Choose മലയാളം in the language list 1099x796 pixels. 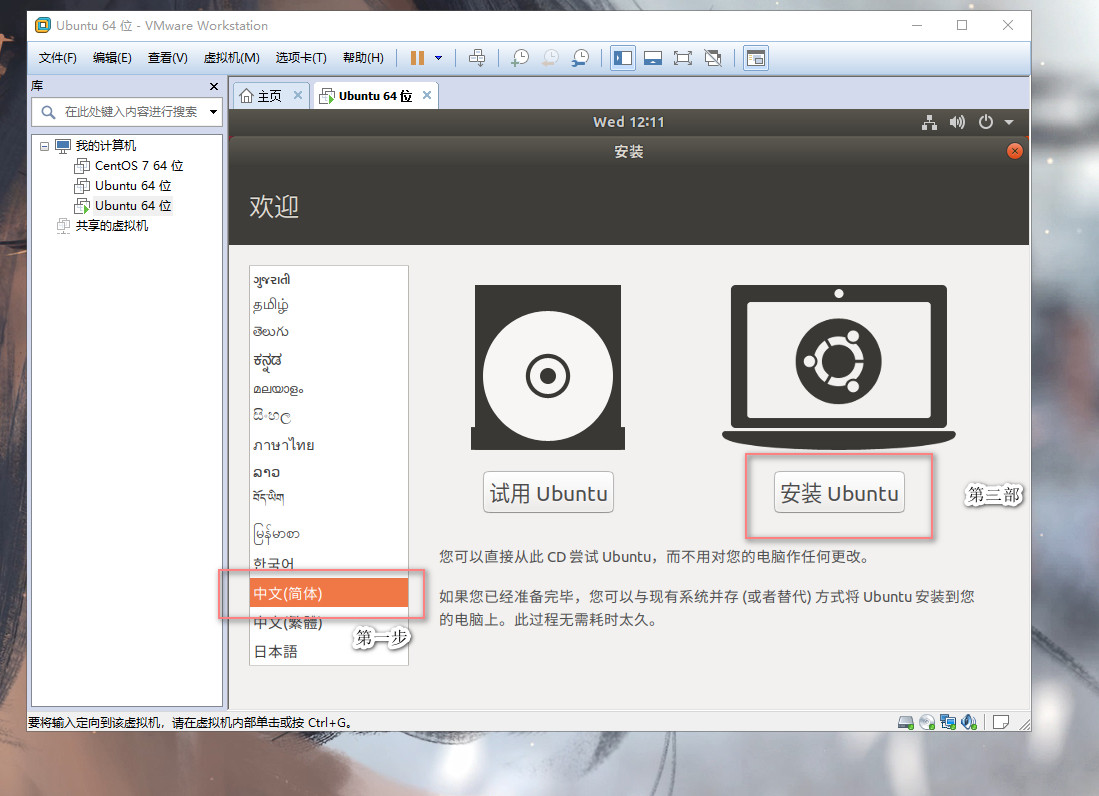(329, 389)
